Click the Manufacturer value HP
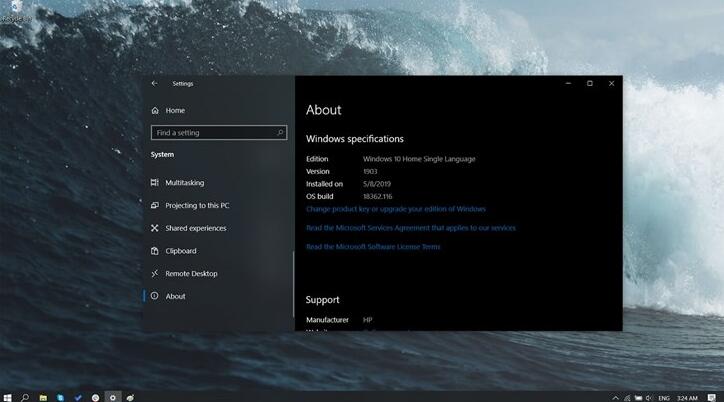This screenshot has height=402, width=724. (368, 319)
